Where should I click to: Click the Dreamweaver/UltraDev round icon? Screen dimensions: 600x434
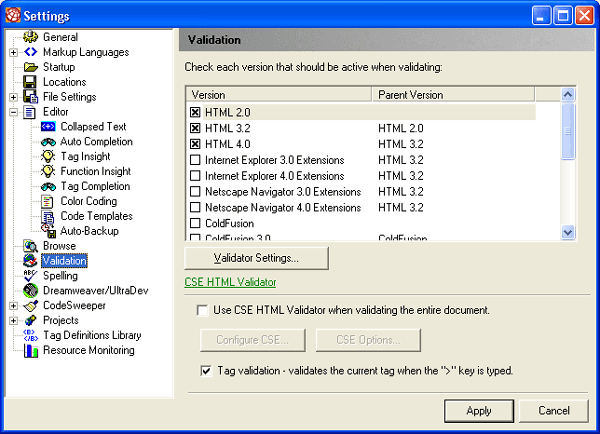[x=30, y=290]
